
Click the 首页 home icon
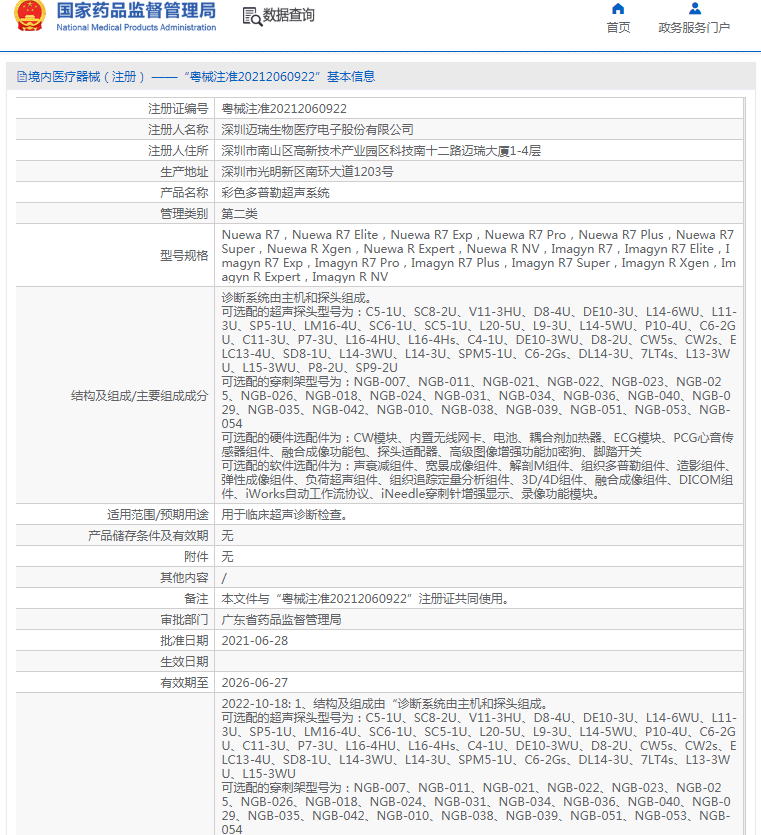(x=618, y=9)
